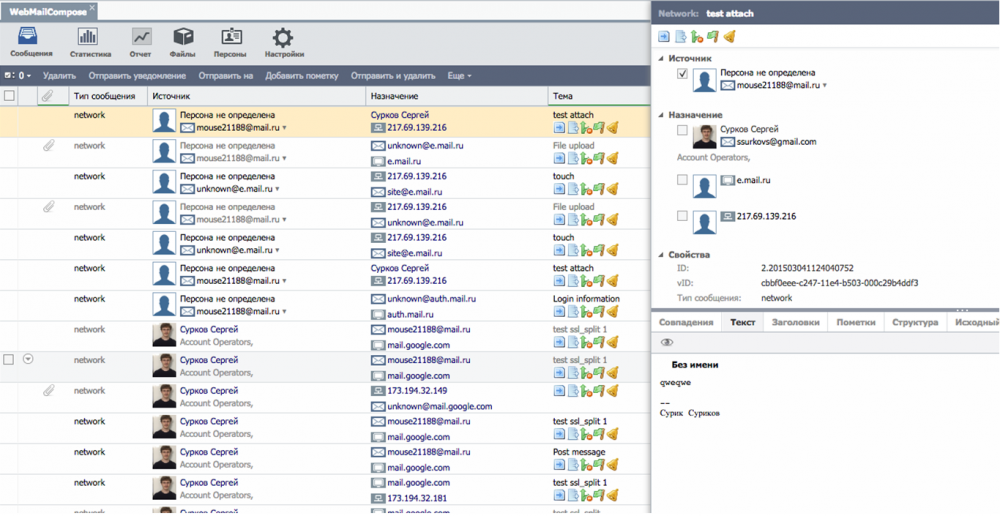Open the Еще more actions dropdown
This screenshot has height=516, width=1000.
pyautogui.click(x=460, y=75)
